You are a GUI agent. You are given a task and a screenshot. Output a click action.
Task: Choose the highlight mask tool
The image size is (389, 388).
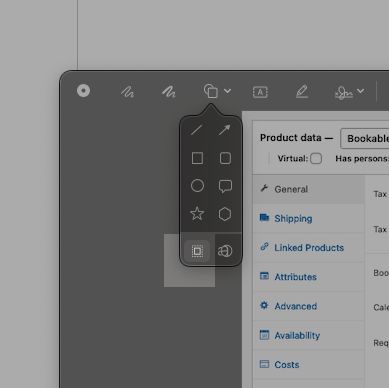tap(197, 251)
